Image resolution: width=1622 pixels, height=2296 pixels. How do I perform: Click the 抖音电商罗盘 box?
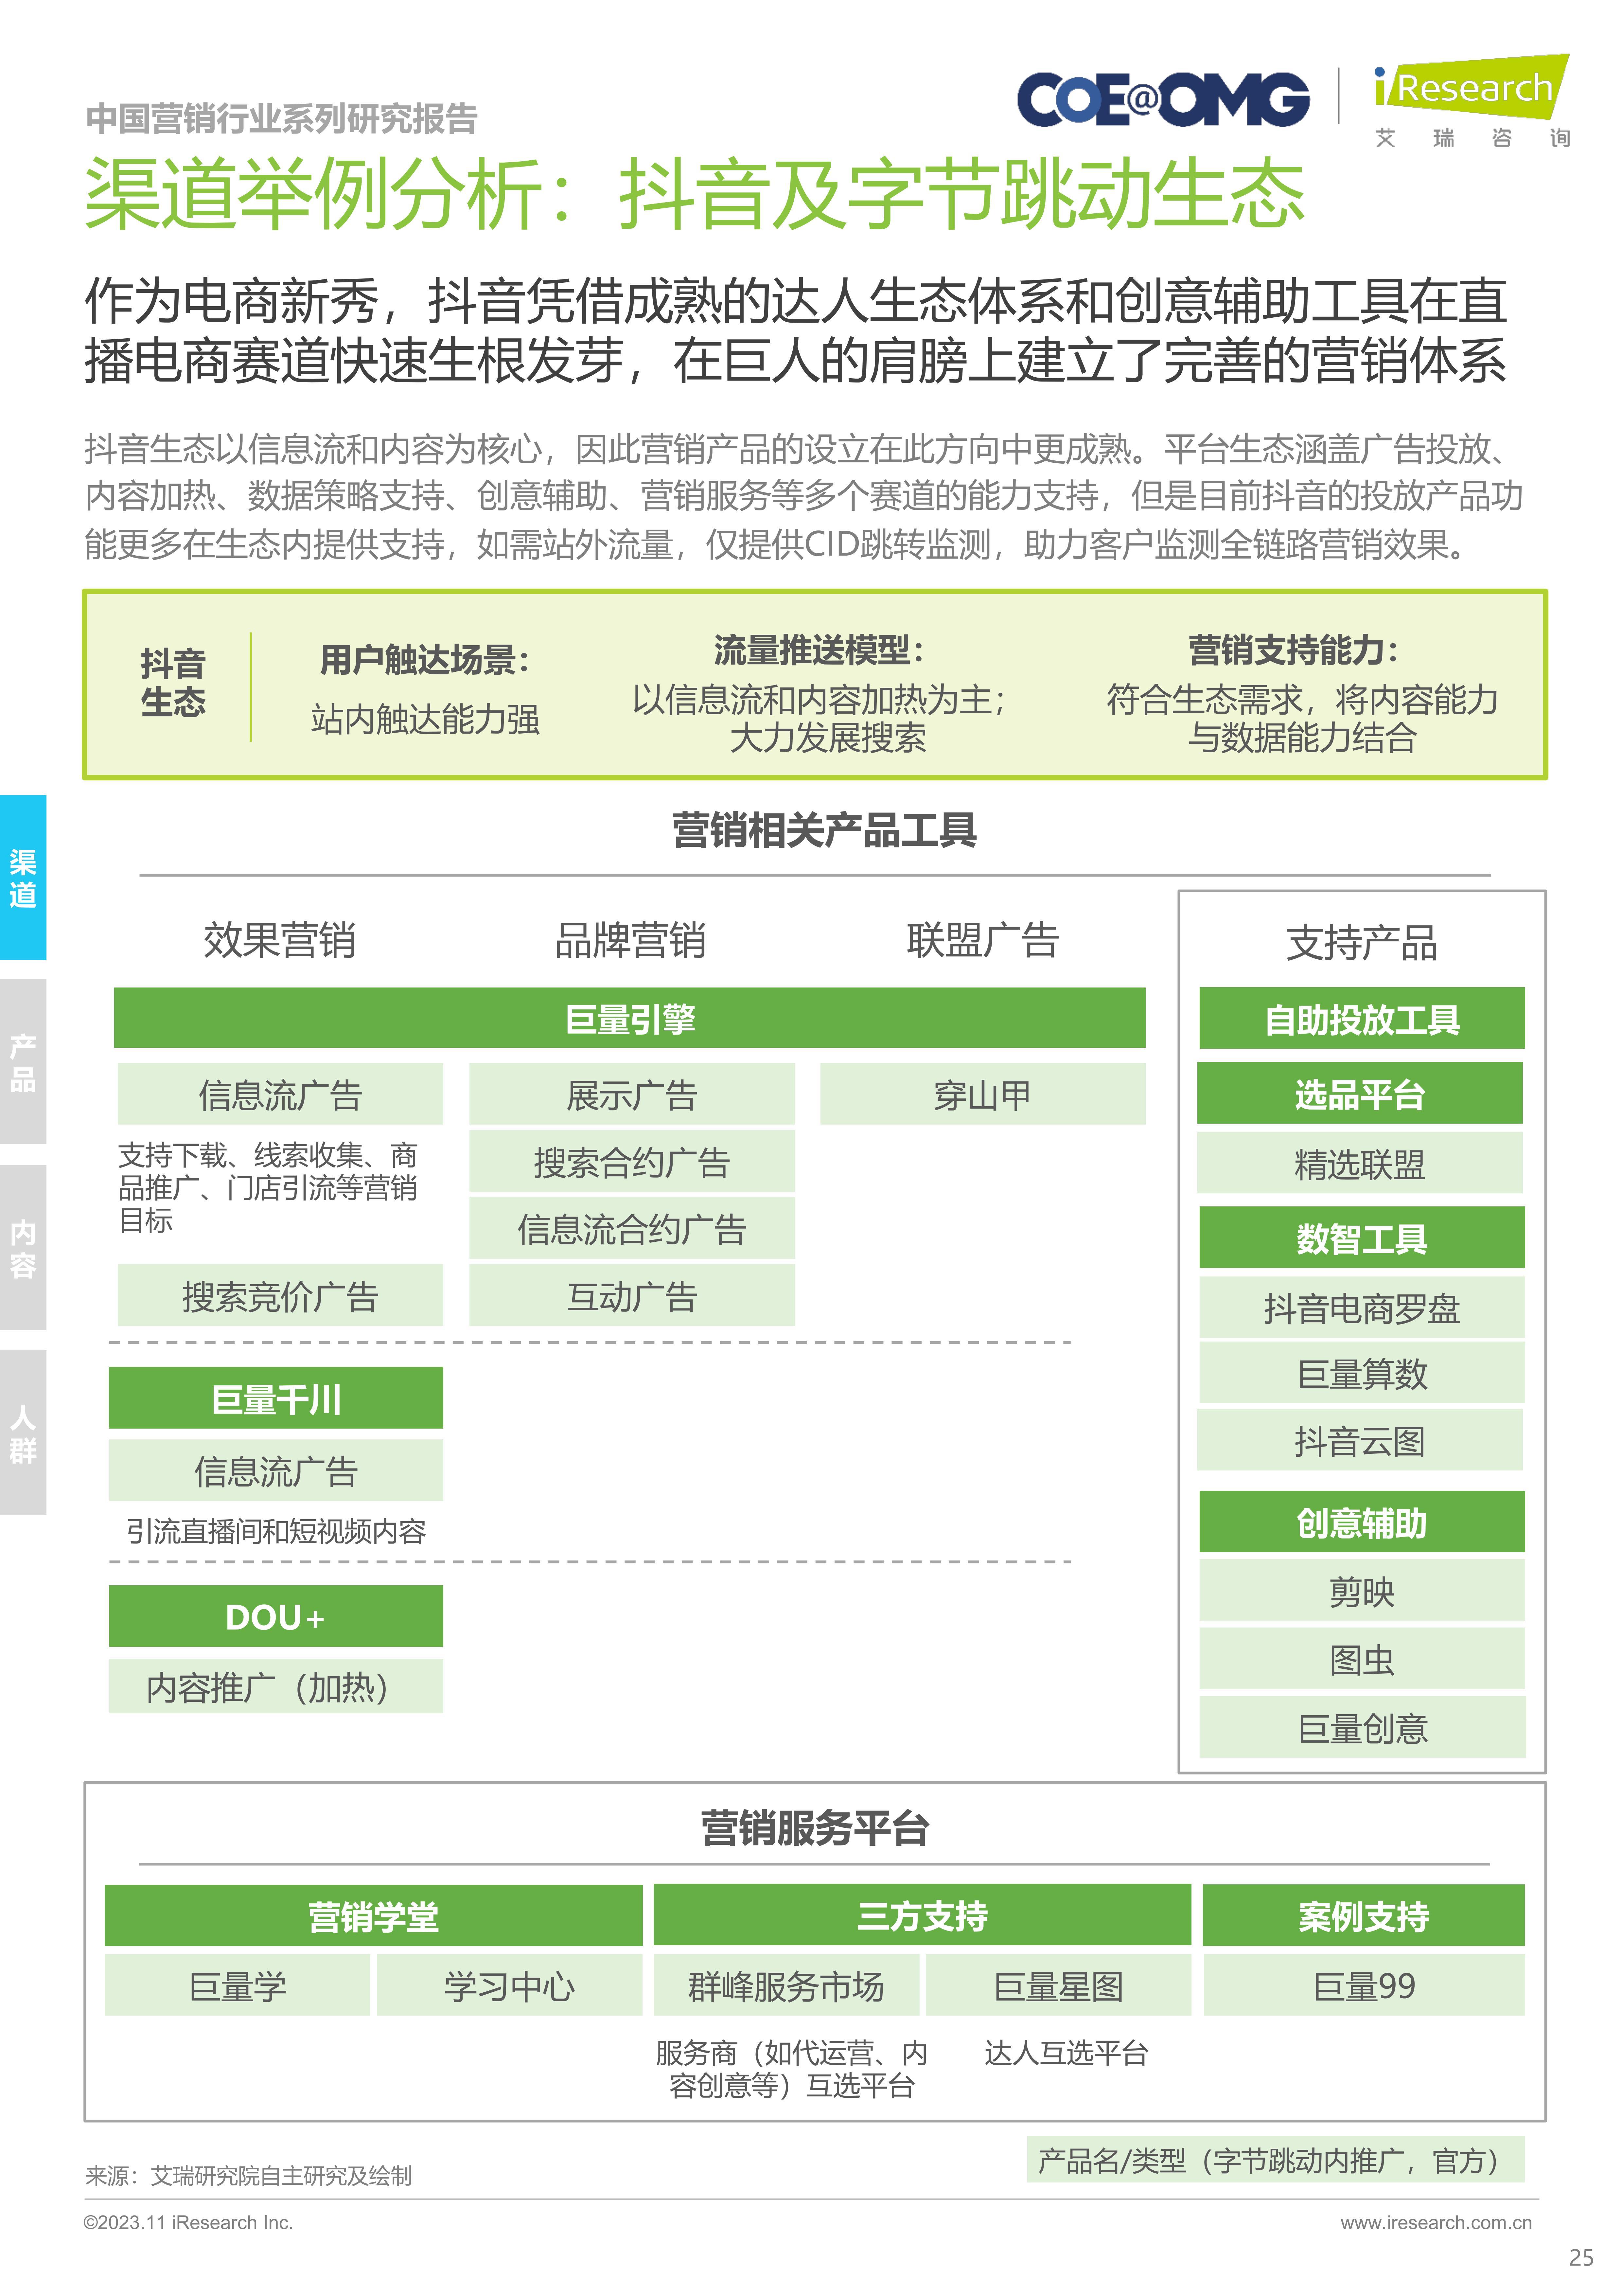[1362, 1307]
